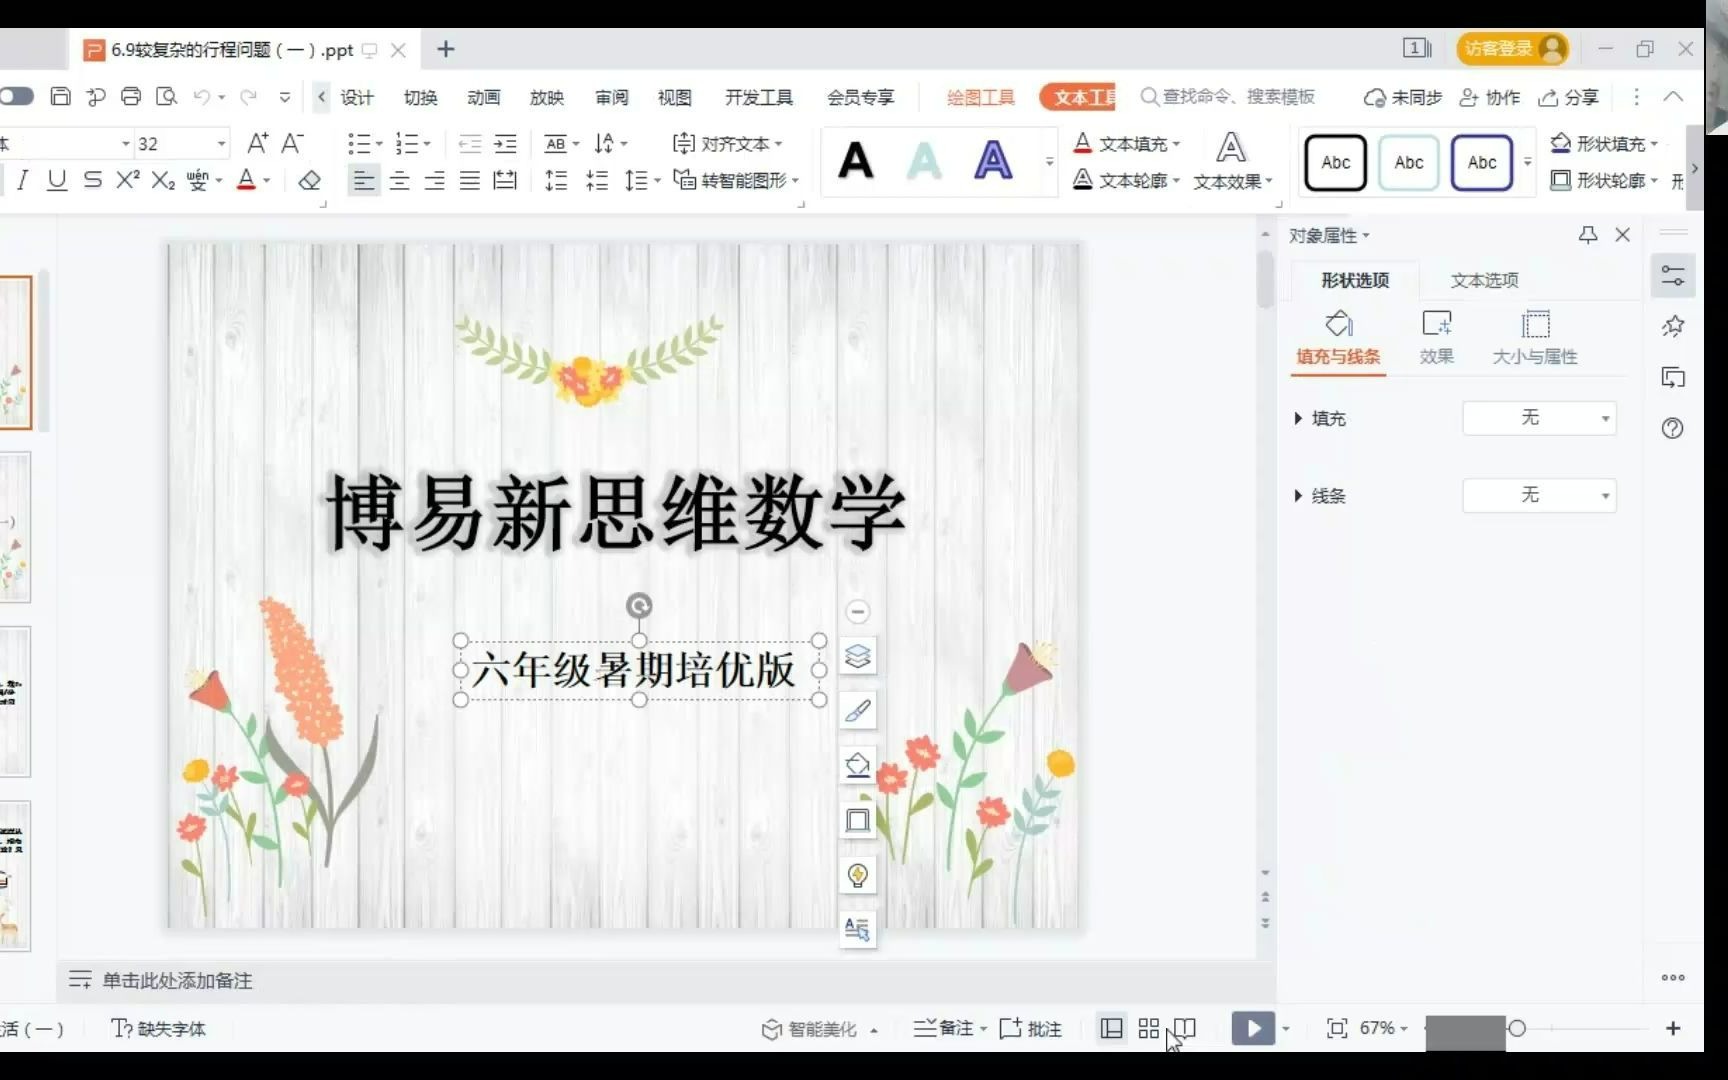1728x1080 pixels.
Task: Click the shape fill floating icon
Action: click(857, 766)
